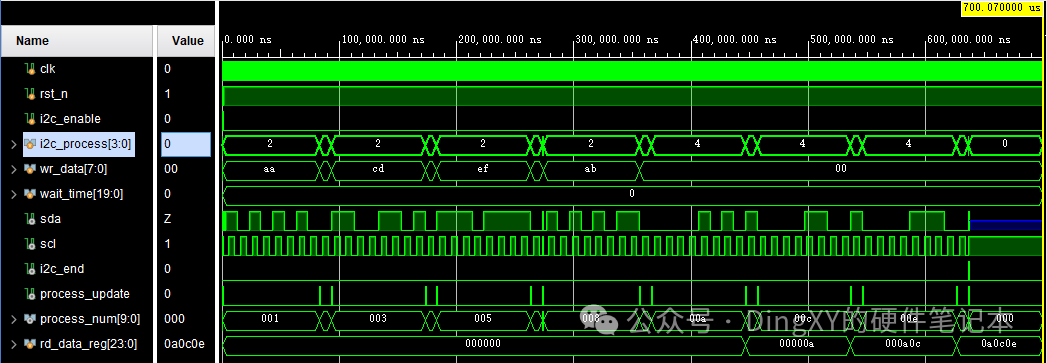Select the process_num[9:0] signal name
1047x363 pixels.
90,319
